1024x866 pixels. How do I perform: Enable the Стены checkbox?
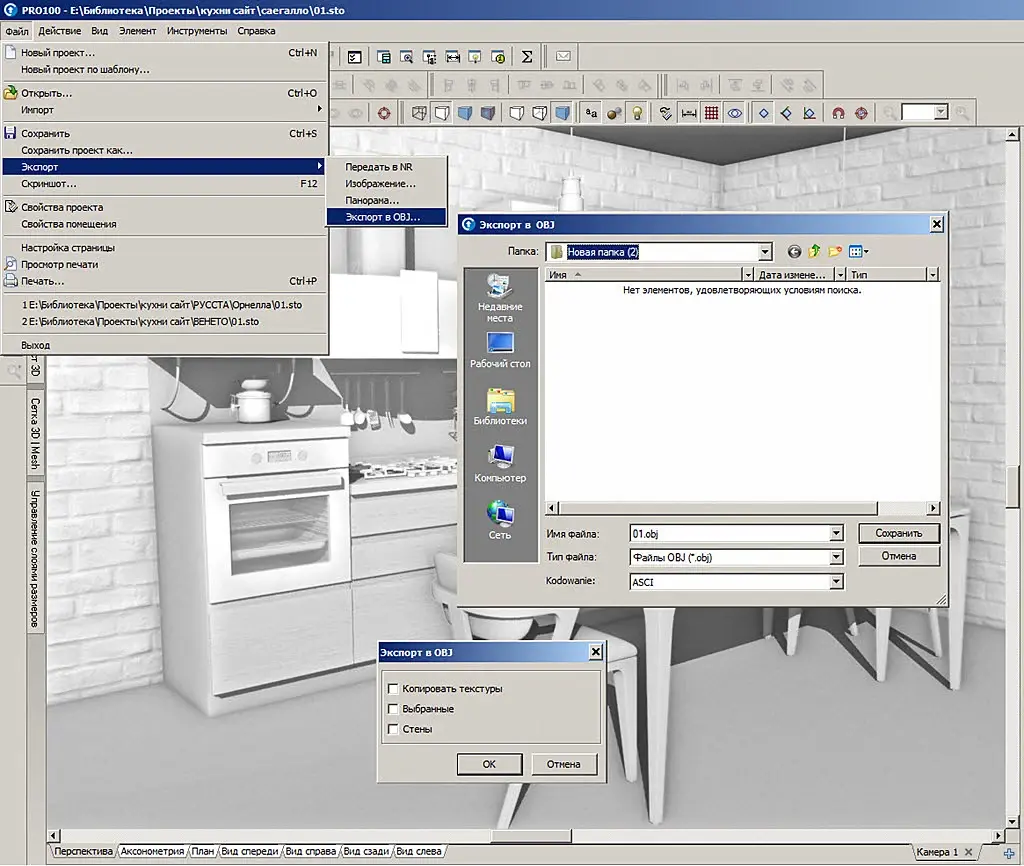[x=393, y=729]
